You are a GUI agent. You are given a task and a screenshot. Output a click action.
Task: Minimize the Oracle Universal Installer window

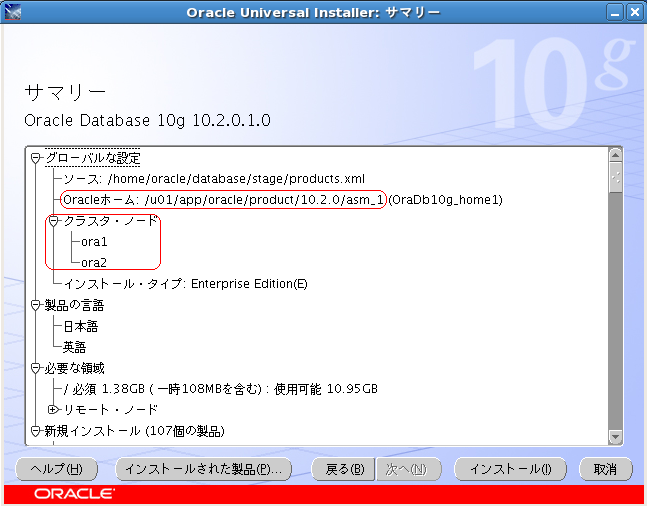point(614,12)
